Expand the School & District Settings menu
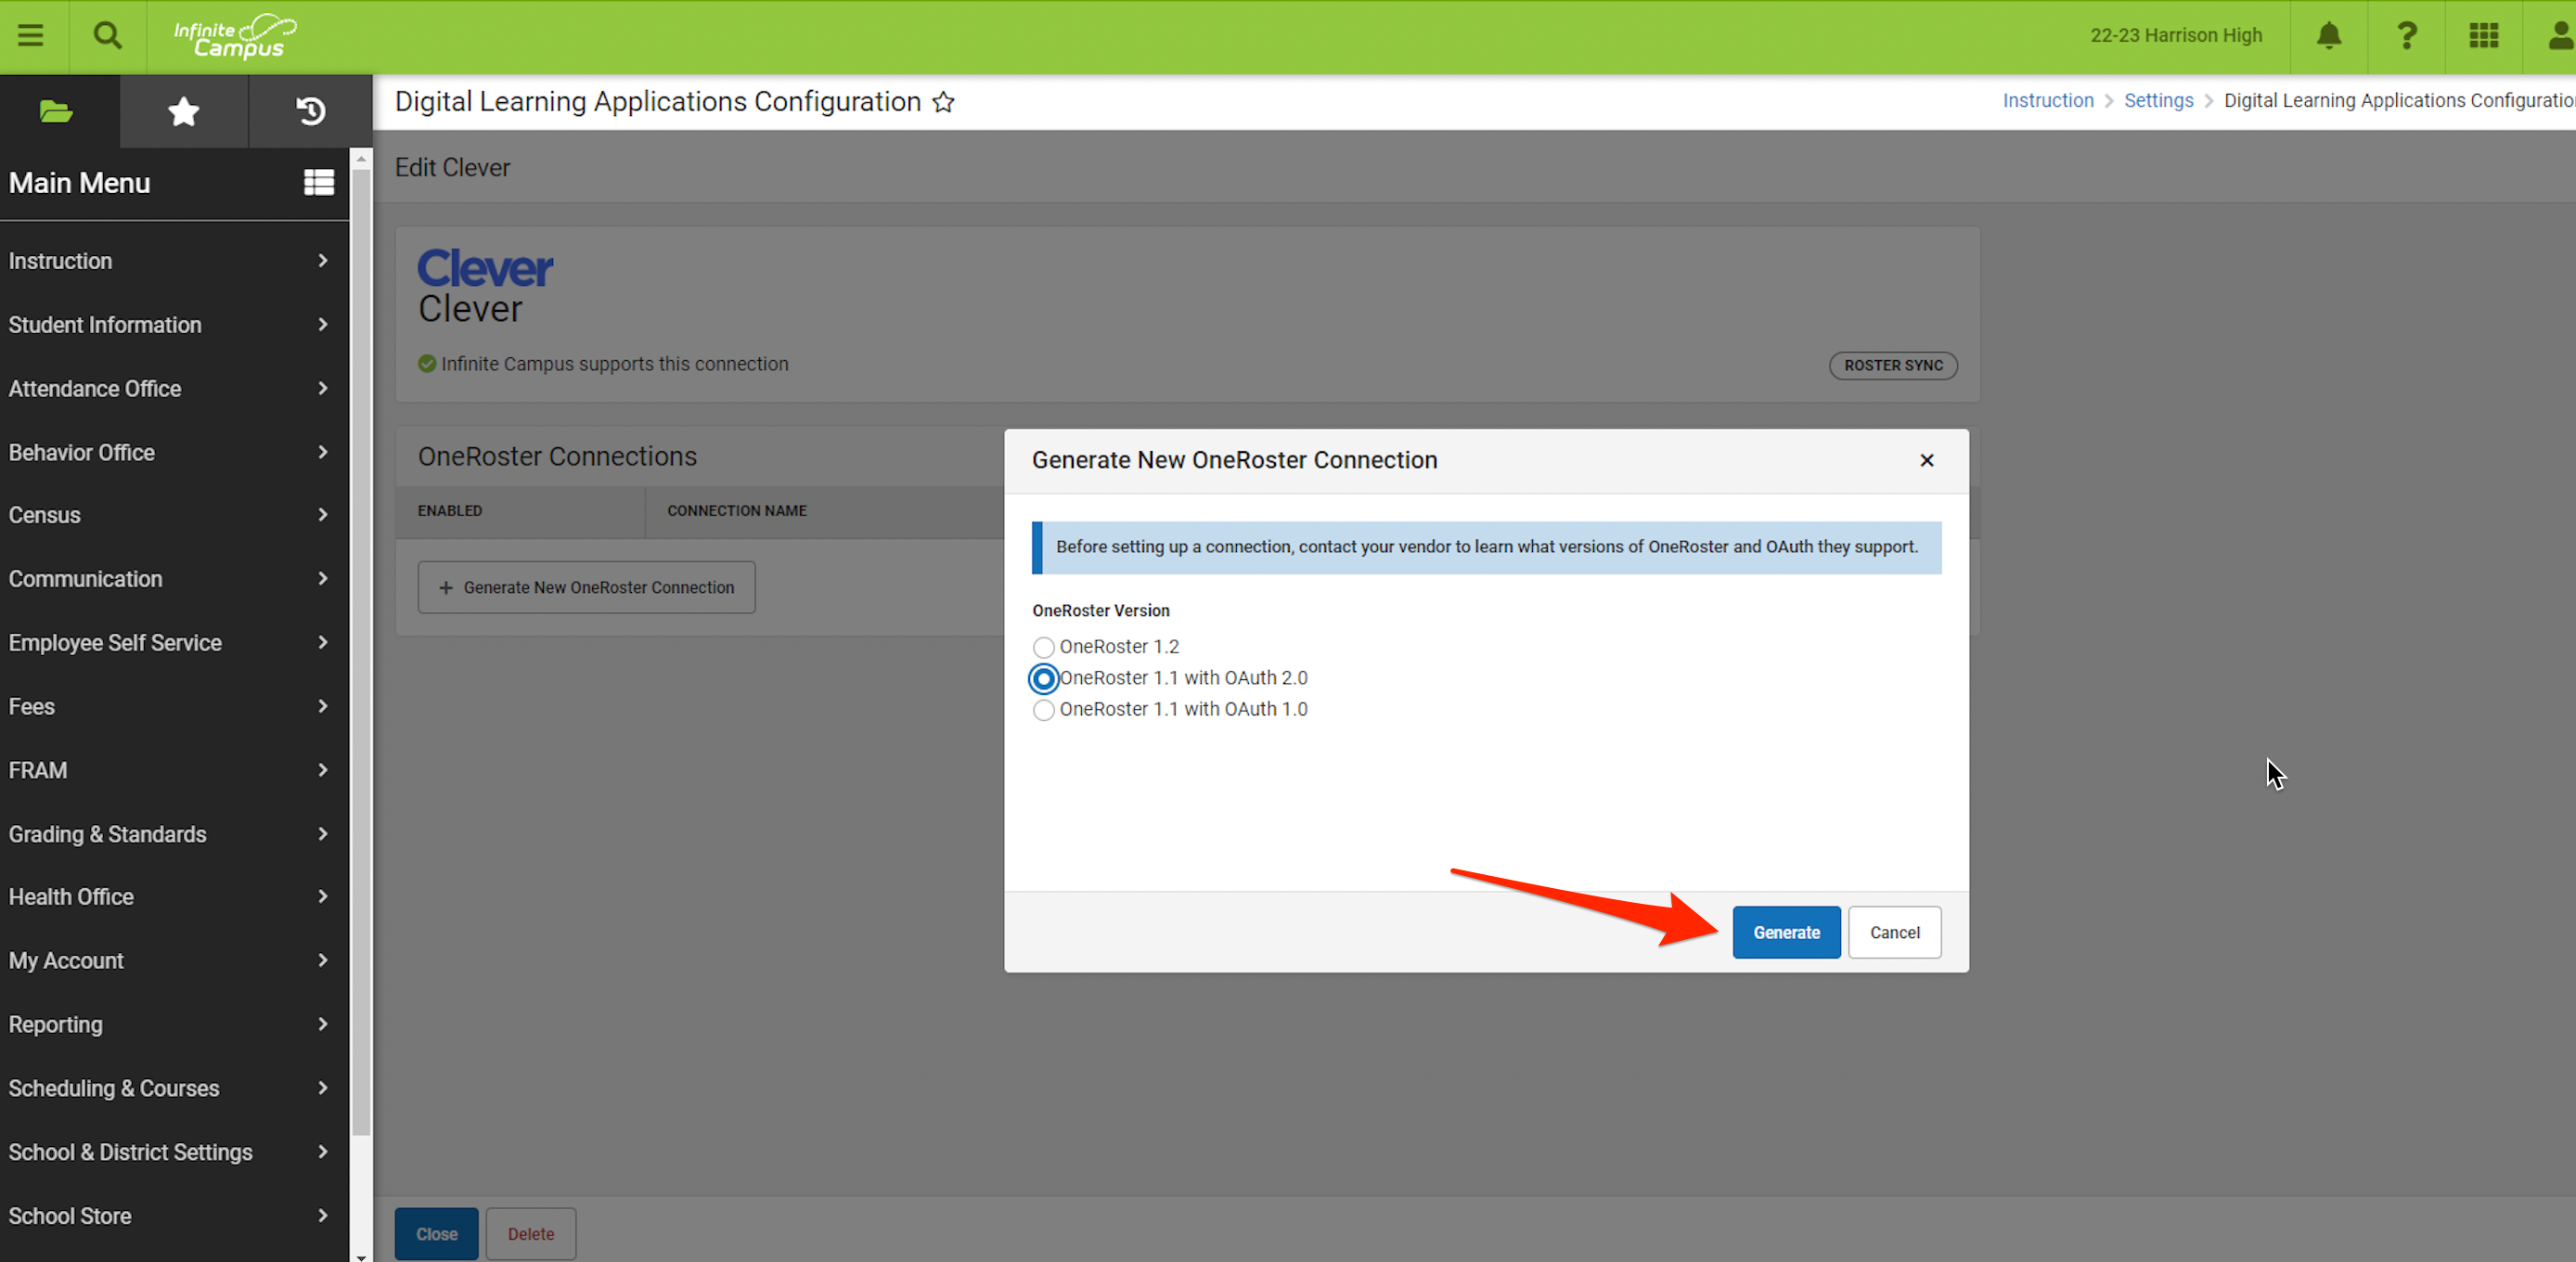2576x1262 pixels. (130, 1152)
